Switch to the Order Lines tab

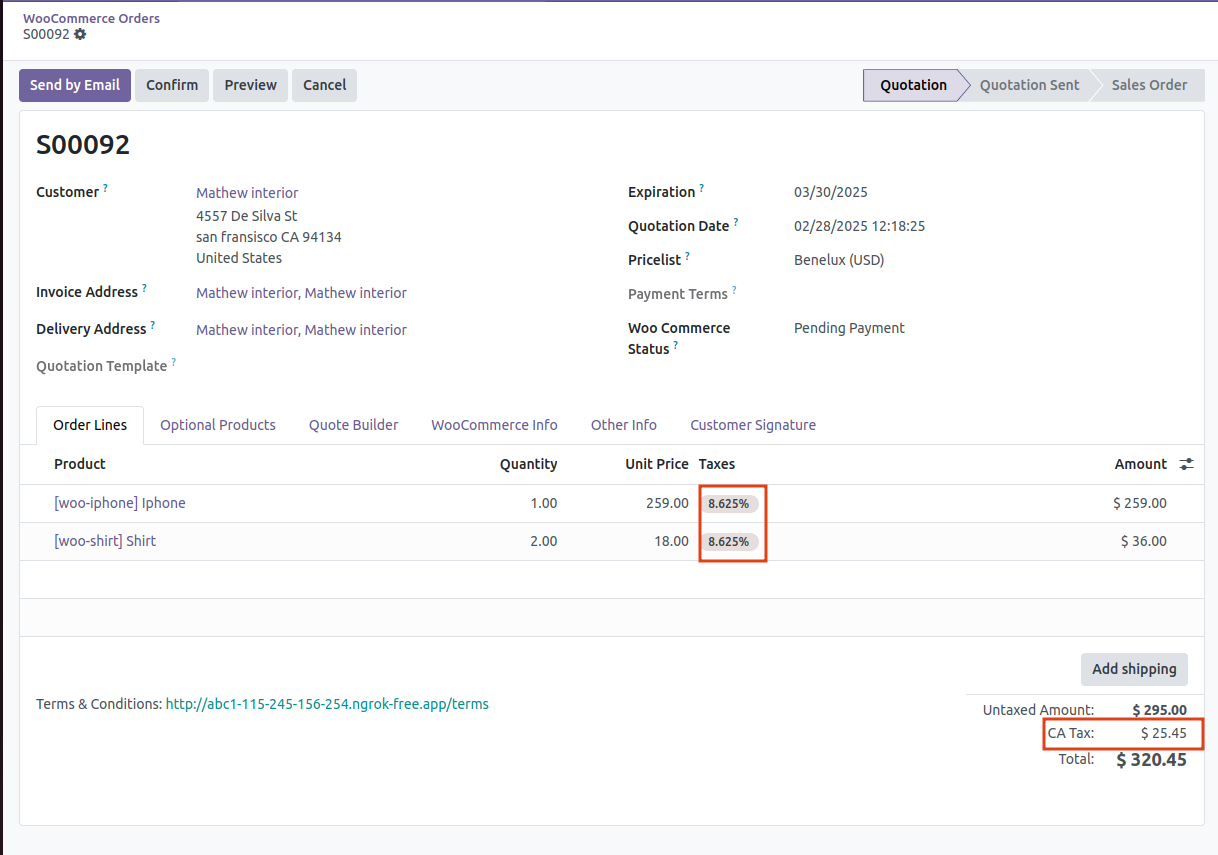point(90,425)
